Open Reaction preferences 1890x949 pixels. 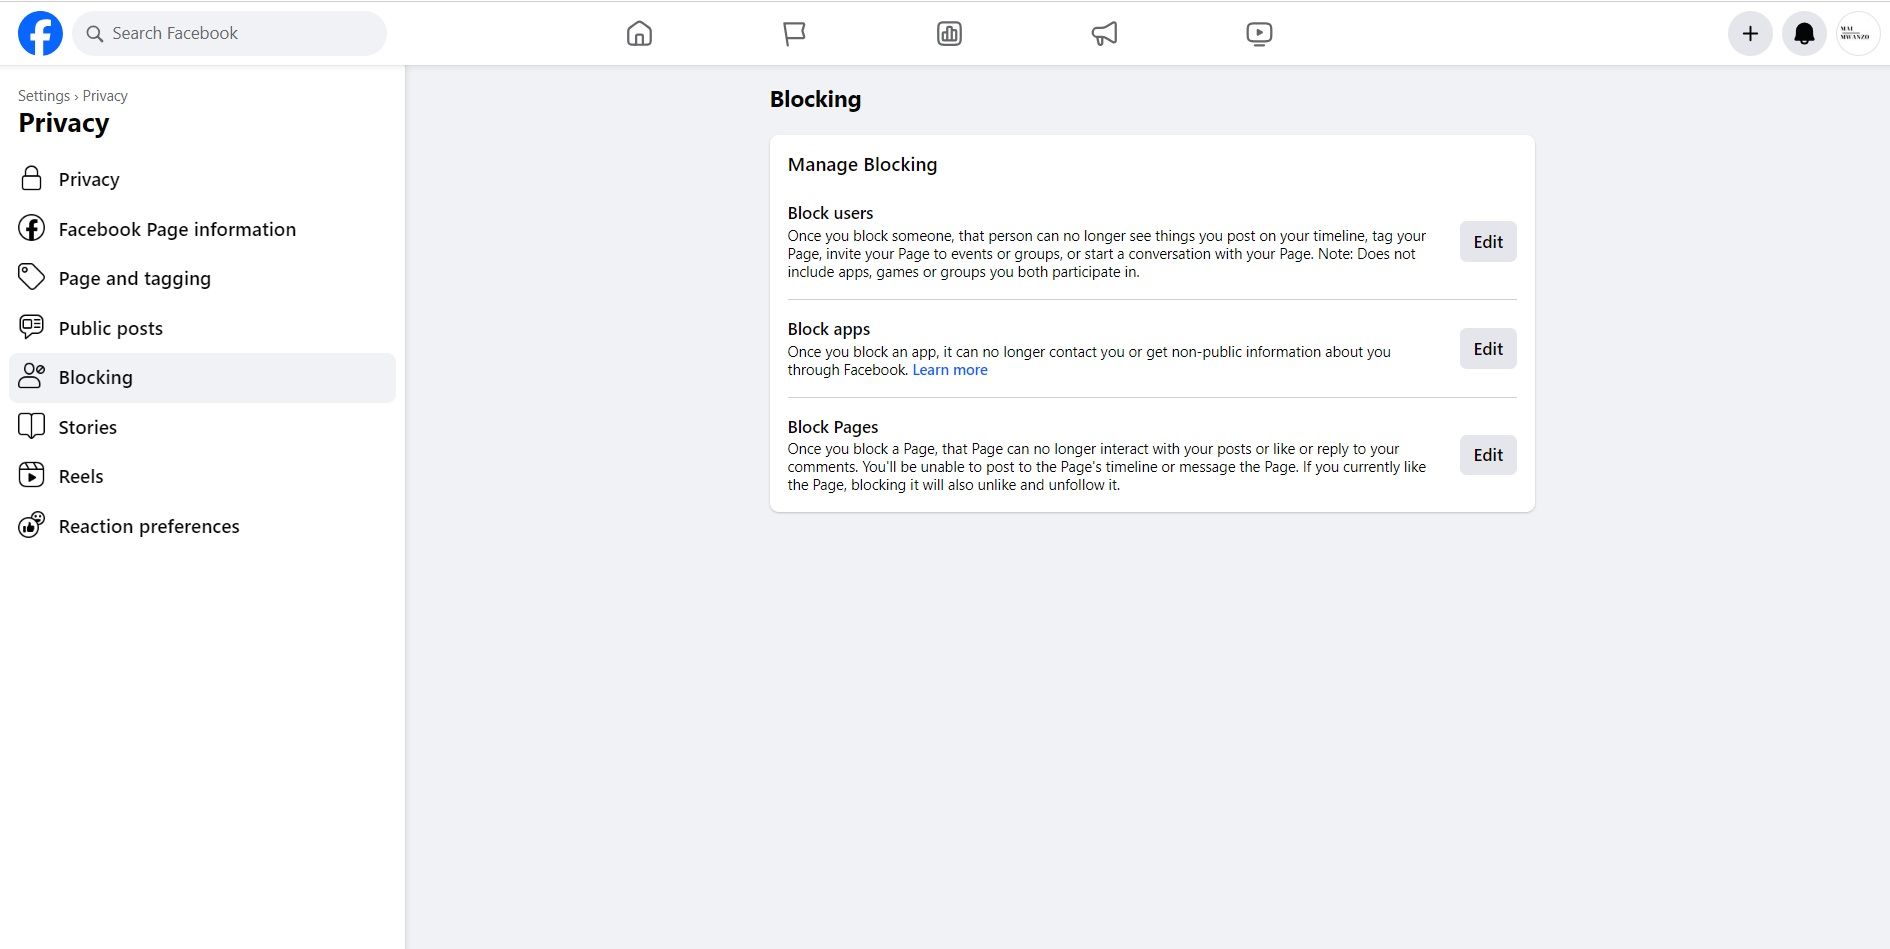(148, 525)
